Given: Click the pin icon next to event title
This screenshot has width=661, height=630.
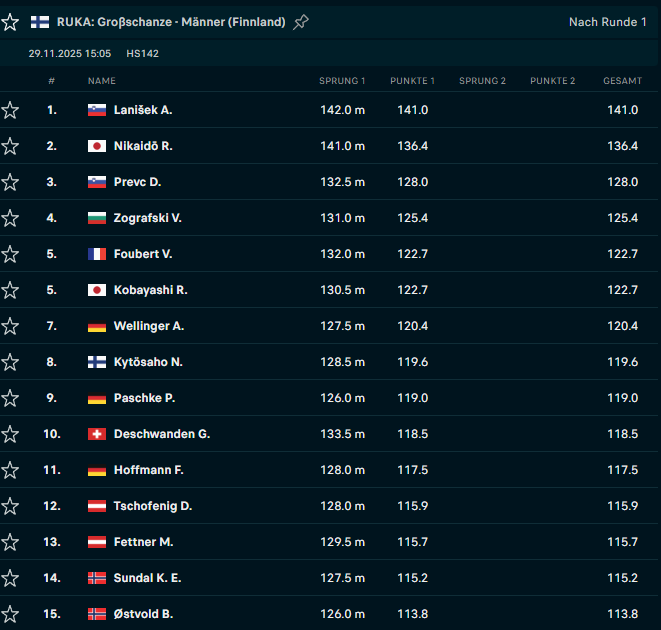Looking at the screenshot, I should pyautogui.click(x=301, y=22).
